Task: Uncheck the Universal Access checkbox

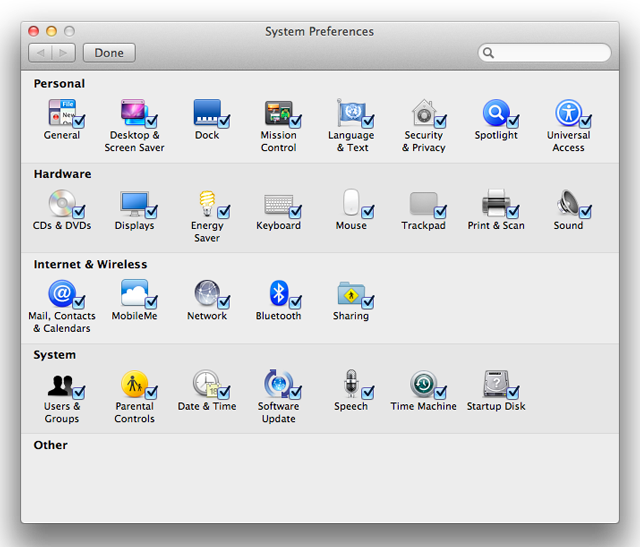Action: (x=585, y=121)
